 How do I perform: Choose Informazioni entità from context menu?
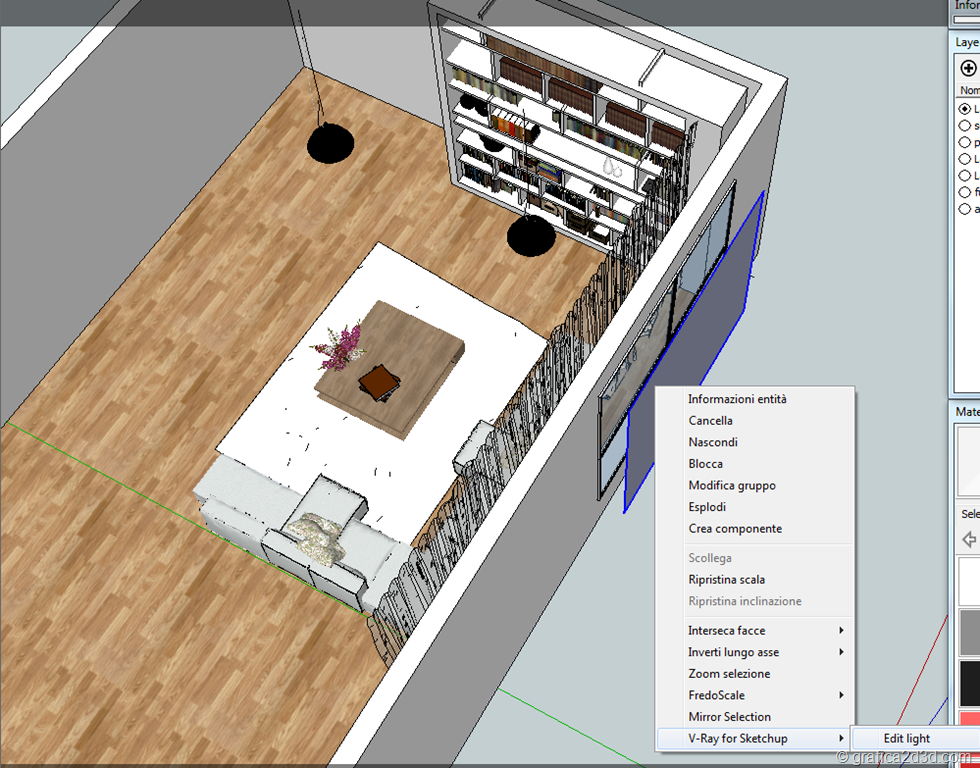click(x=737, y=399)
